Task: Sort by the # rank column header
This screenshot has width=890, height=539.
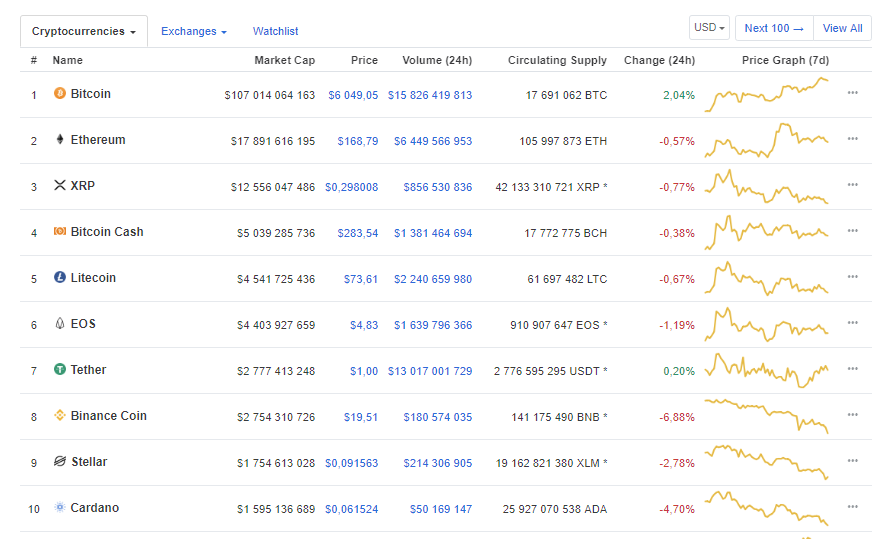Action: click(x=34, y=60)
